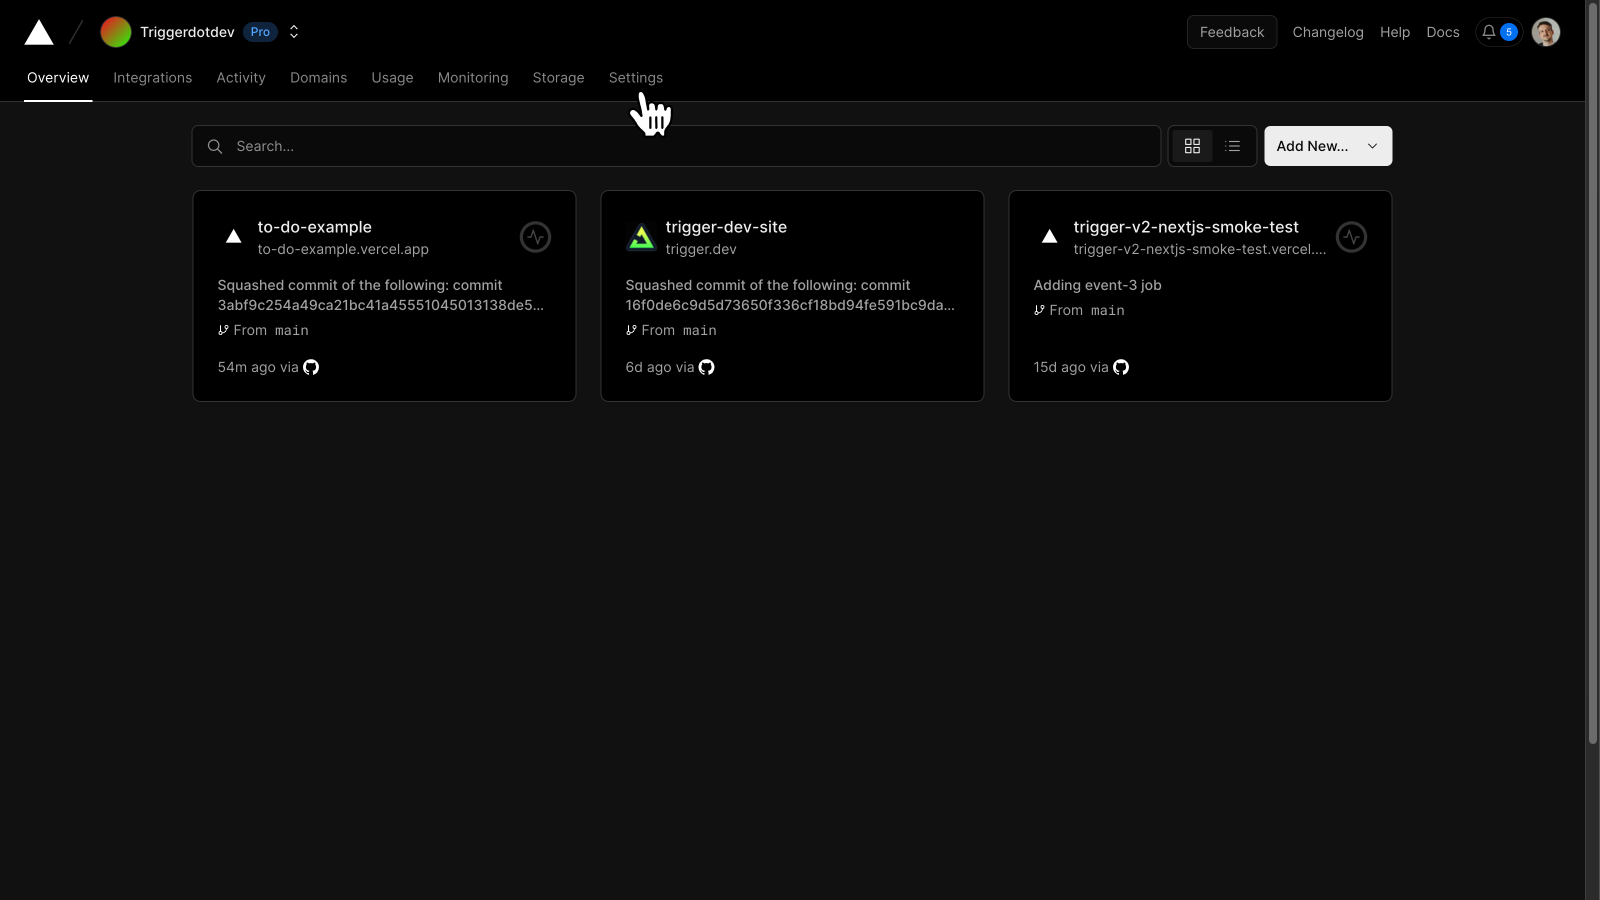Click the page vertical scrollbar

coord(1592,372)
